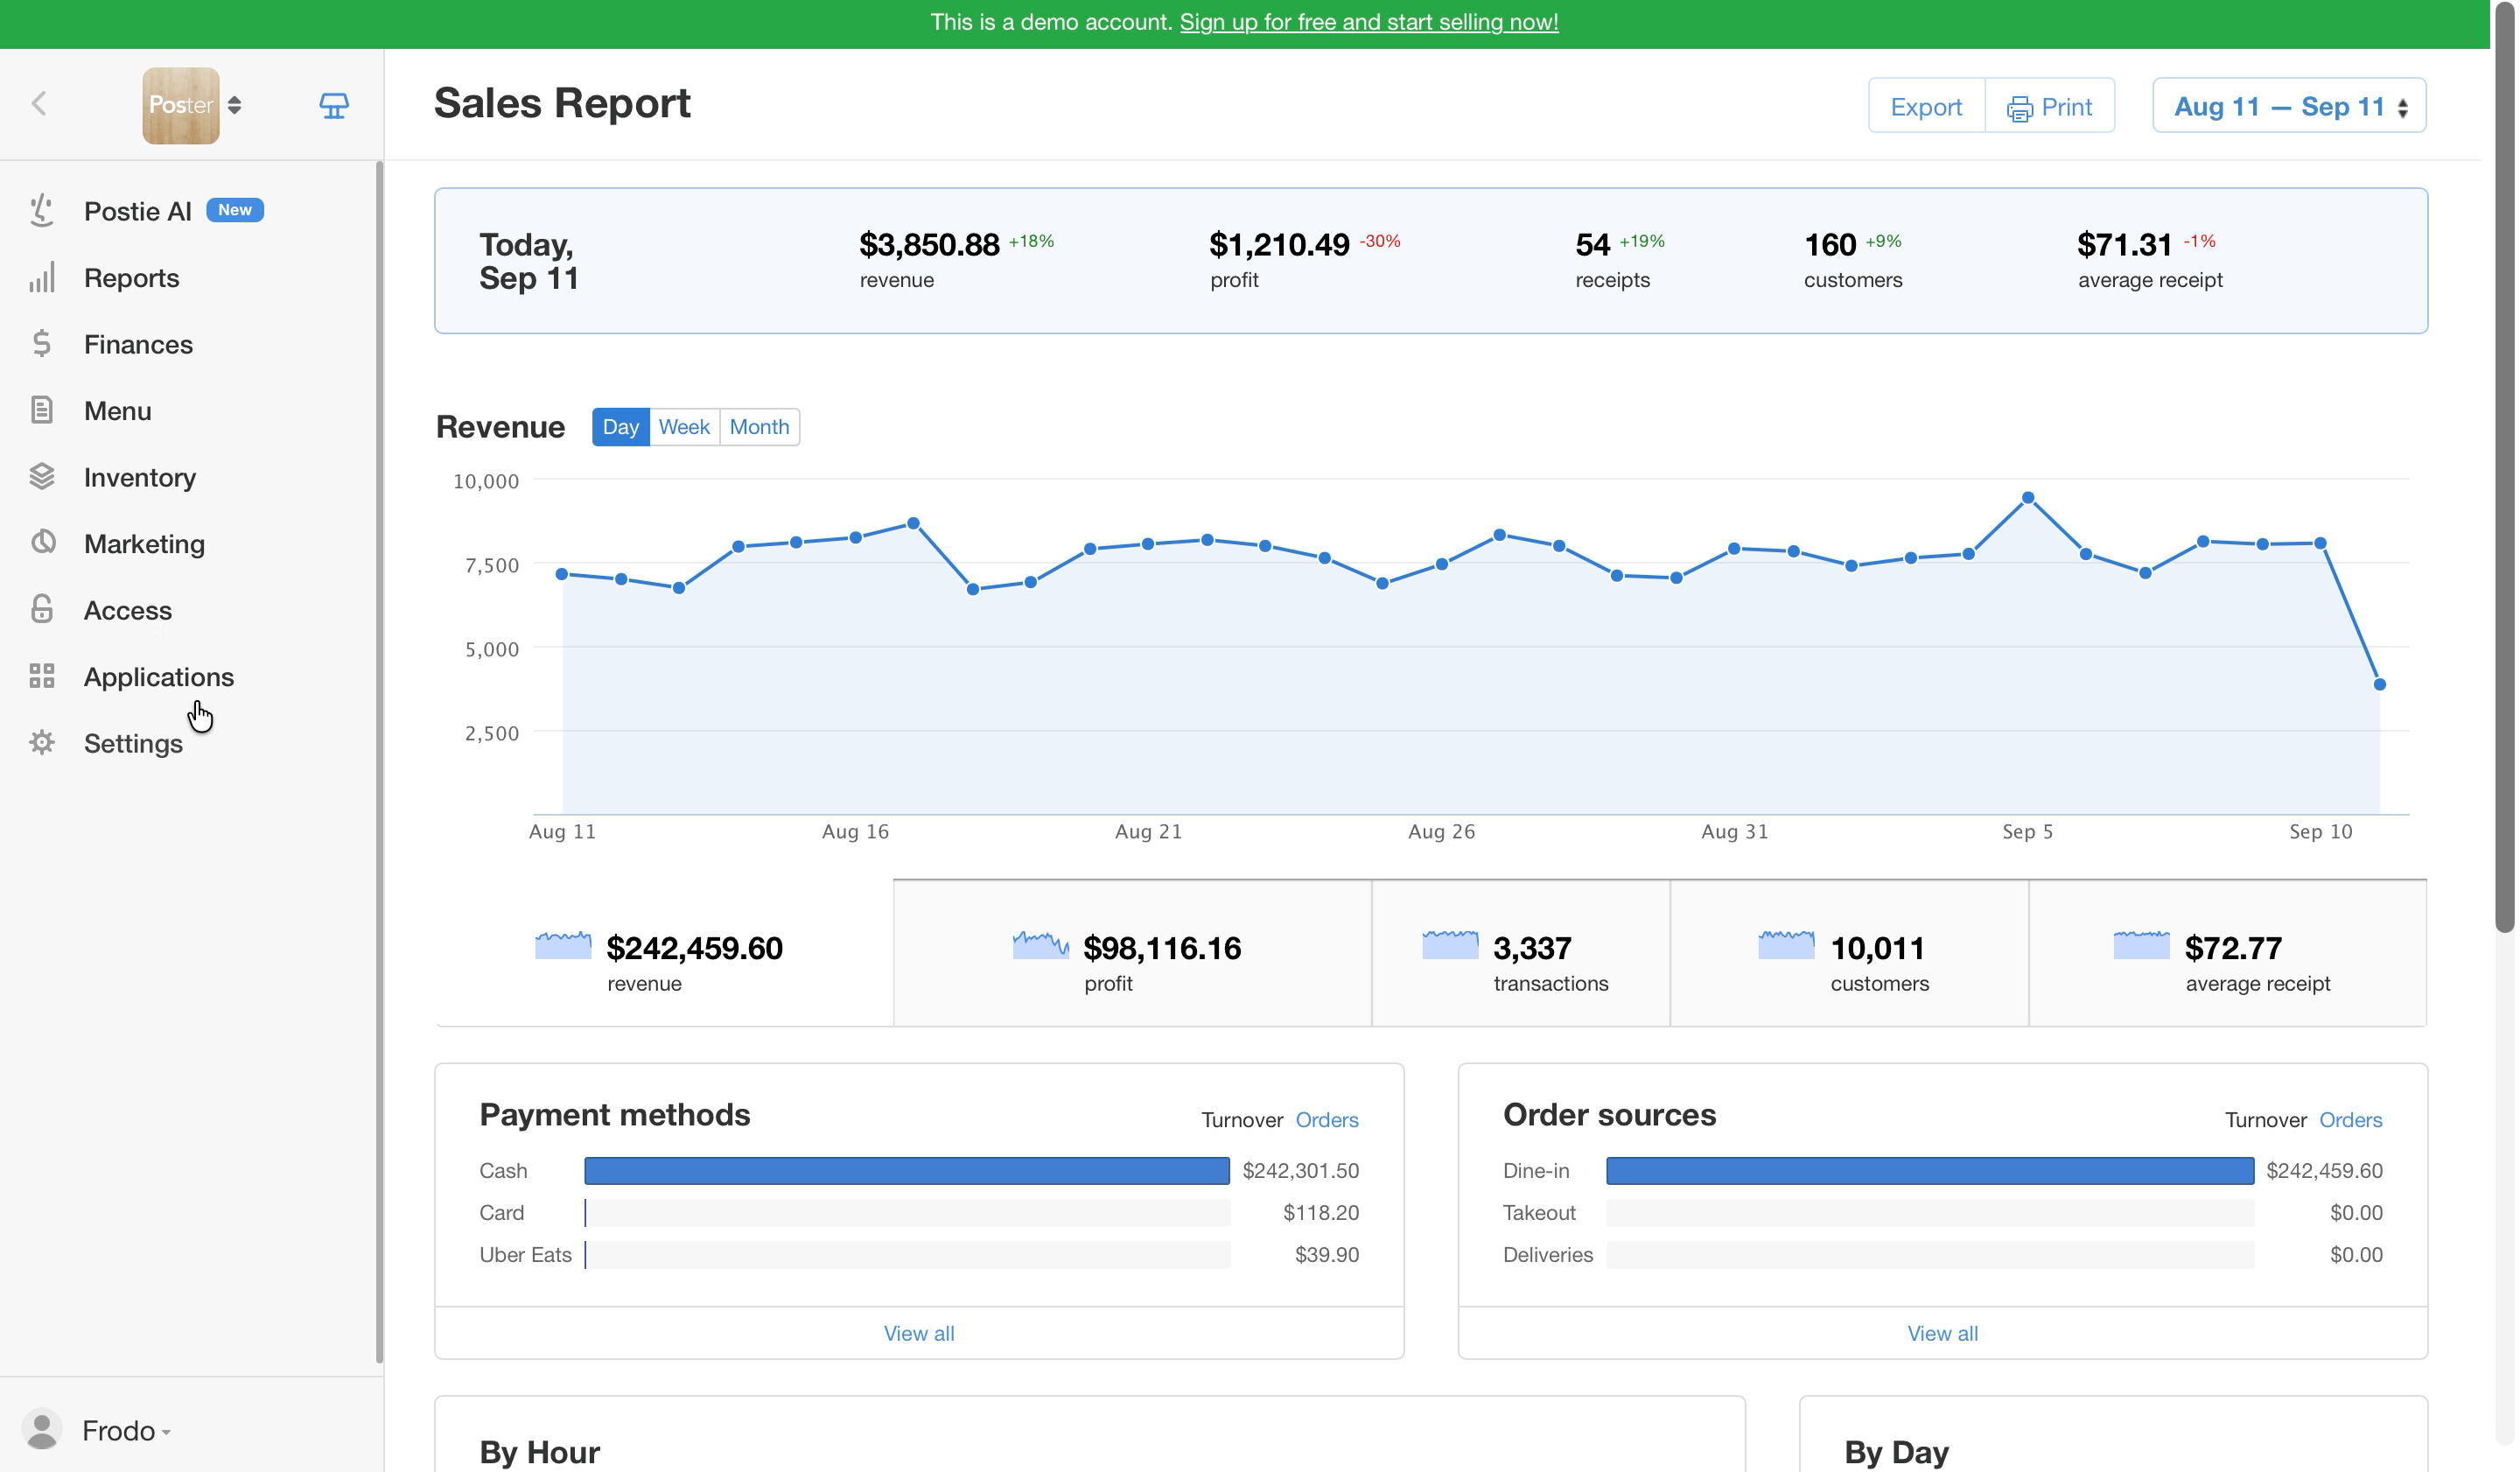Click the Settings gear icon
The image size is (2520, 1472).
point(42,743)
